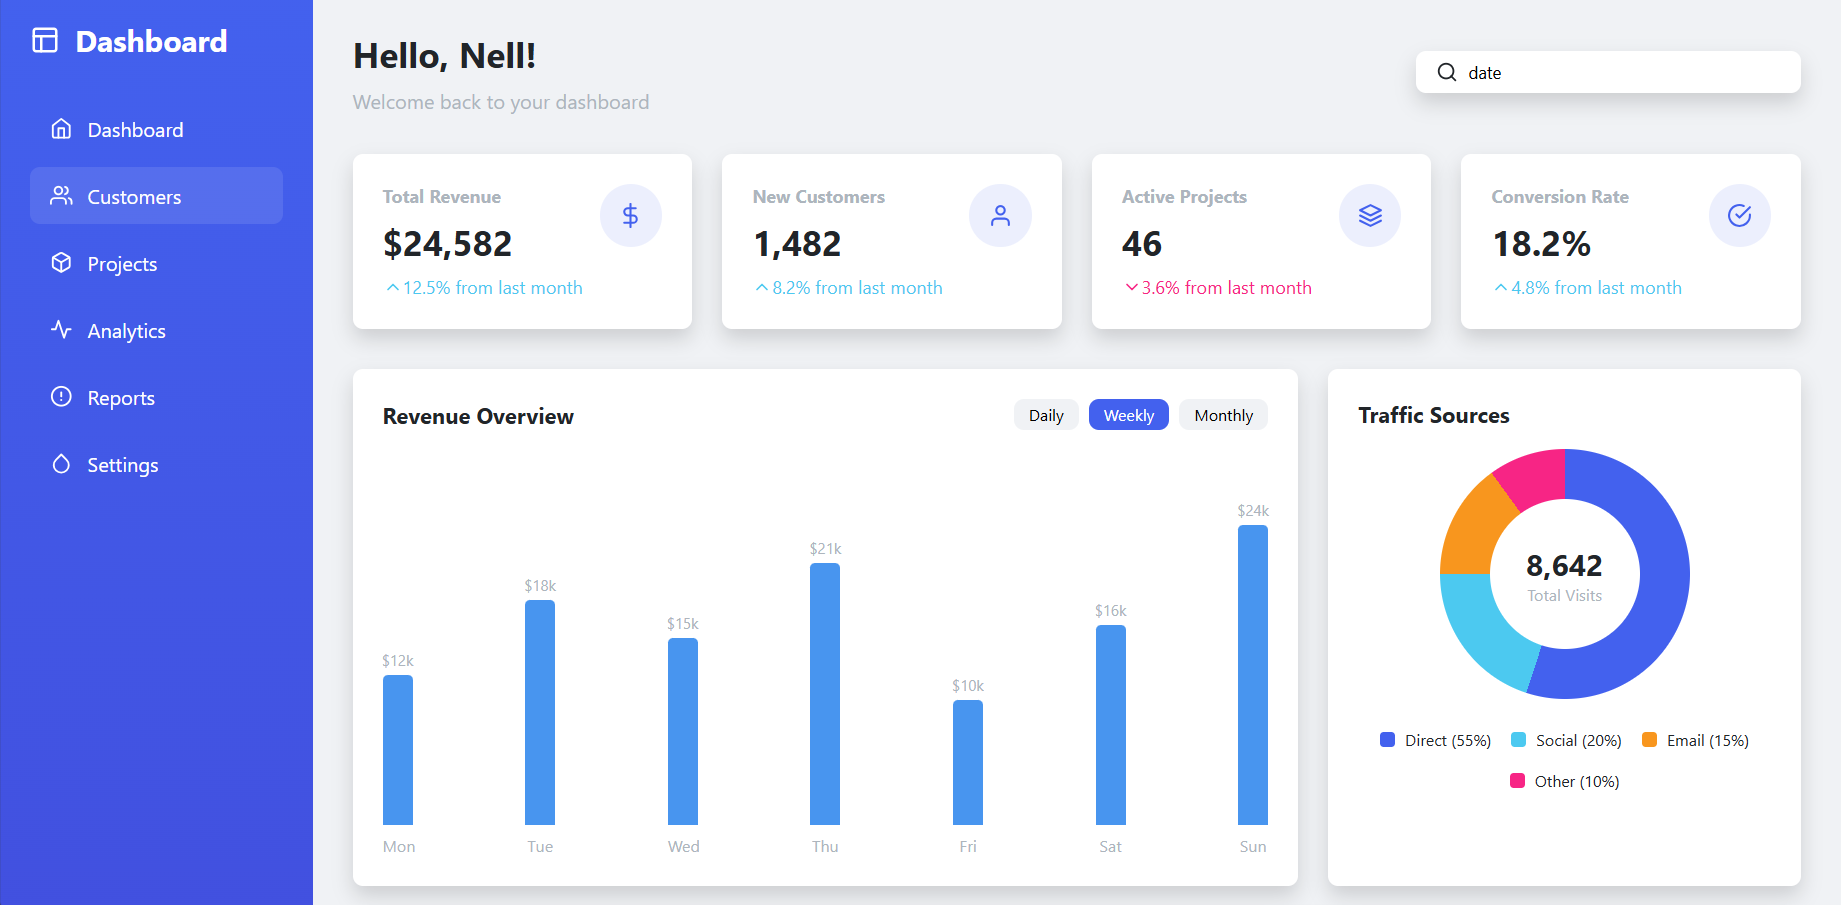1841x905 pixels.
Task: Click the 'Social (20%)' legend label
Action: click(1579, 740)
